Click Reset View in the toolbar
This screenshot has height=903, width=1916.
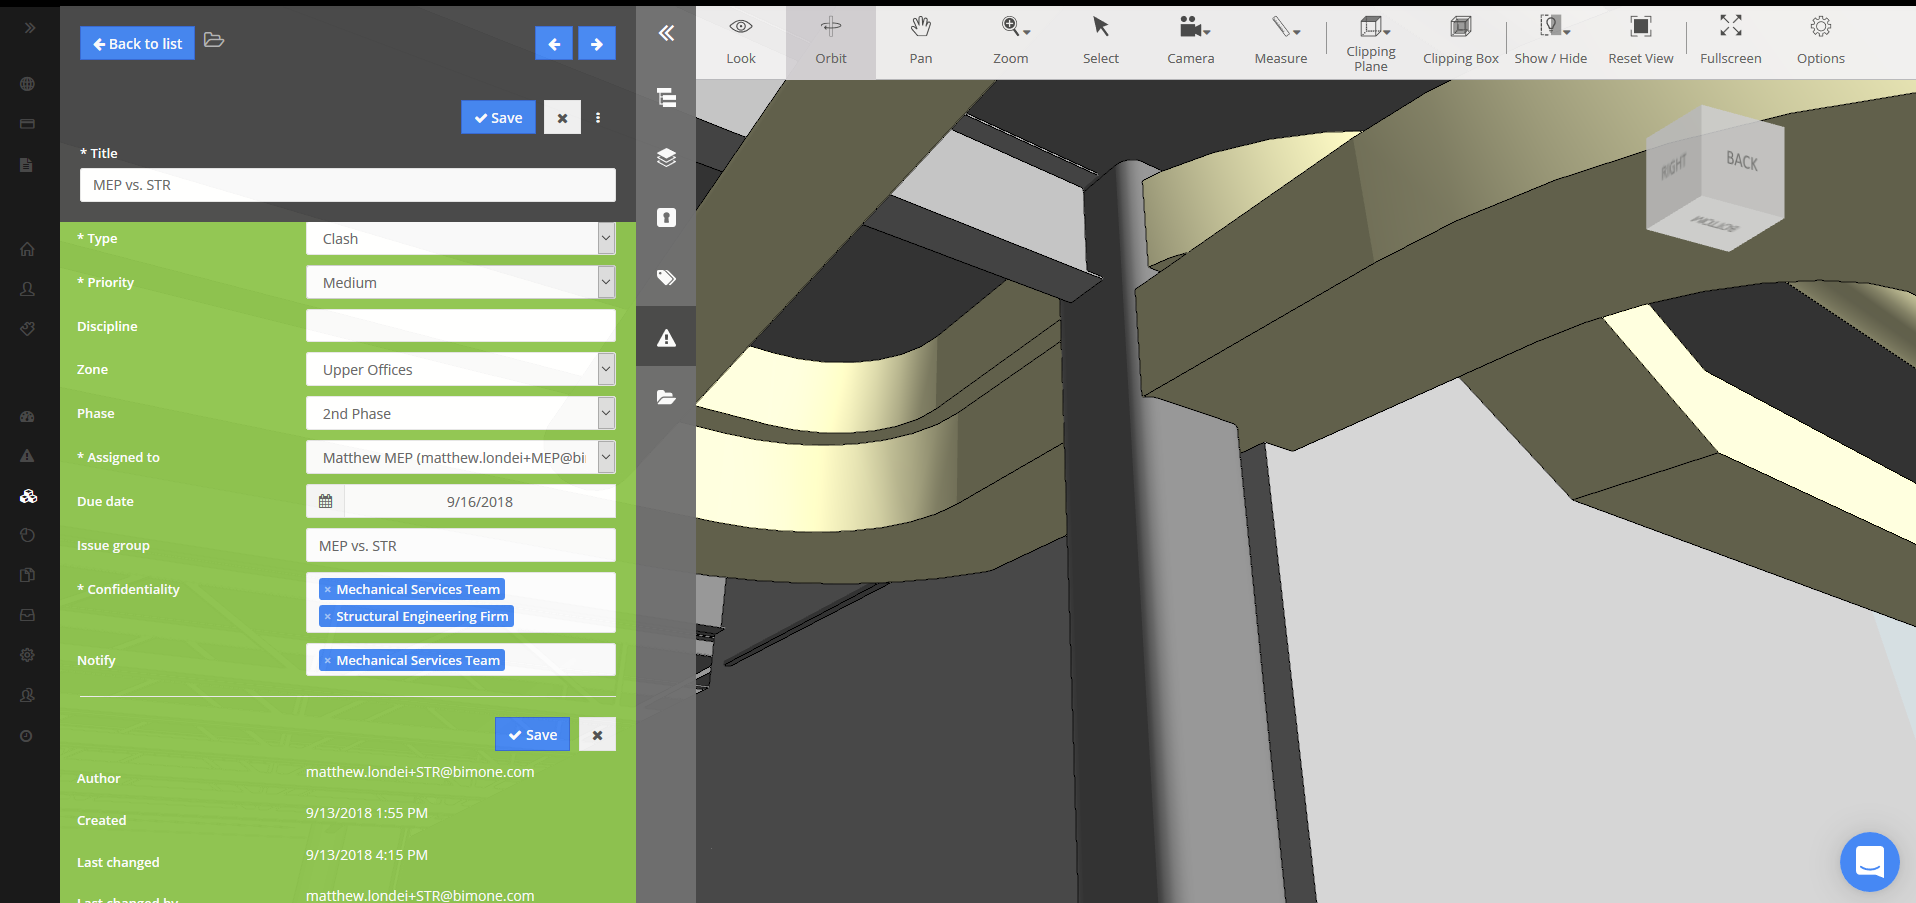[1641, 42]
